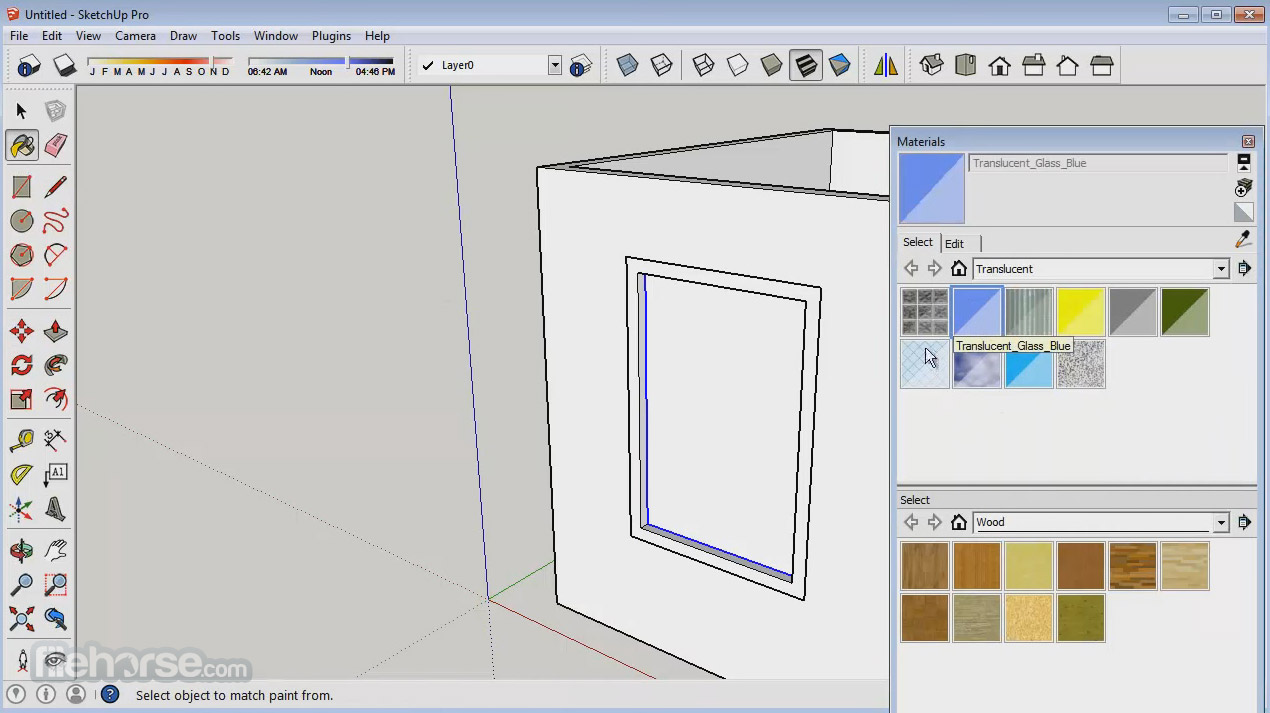Open the Plugins menu

point(331,36)
